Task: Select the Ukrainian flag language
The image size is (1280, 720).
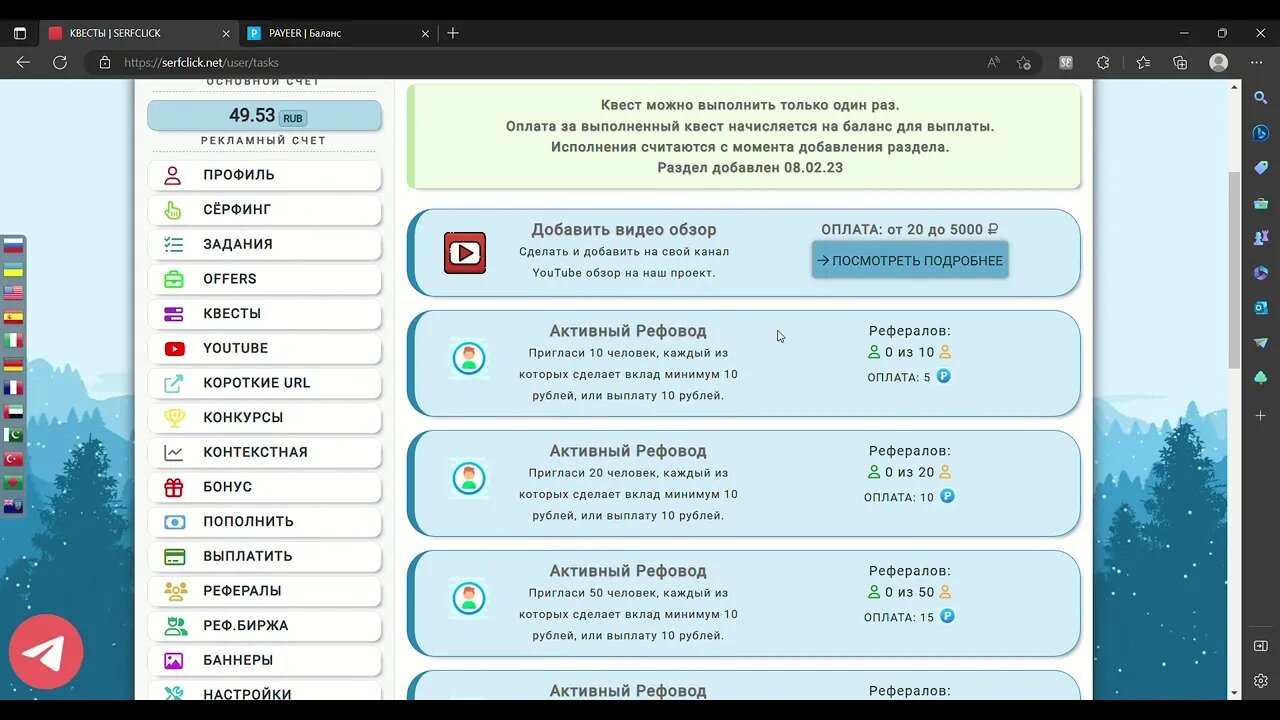Action: [x=13, y=270]
